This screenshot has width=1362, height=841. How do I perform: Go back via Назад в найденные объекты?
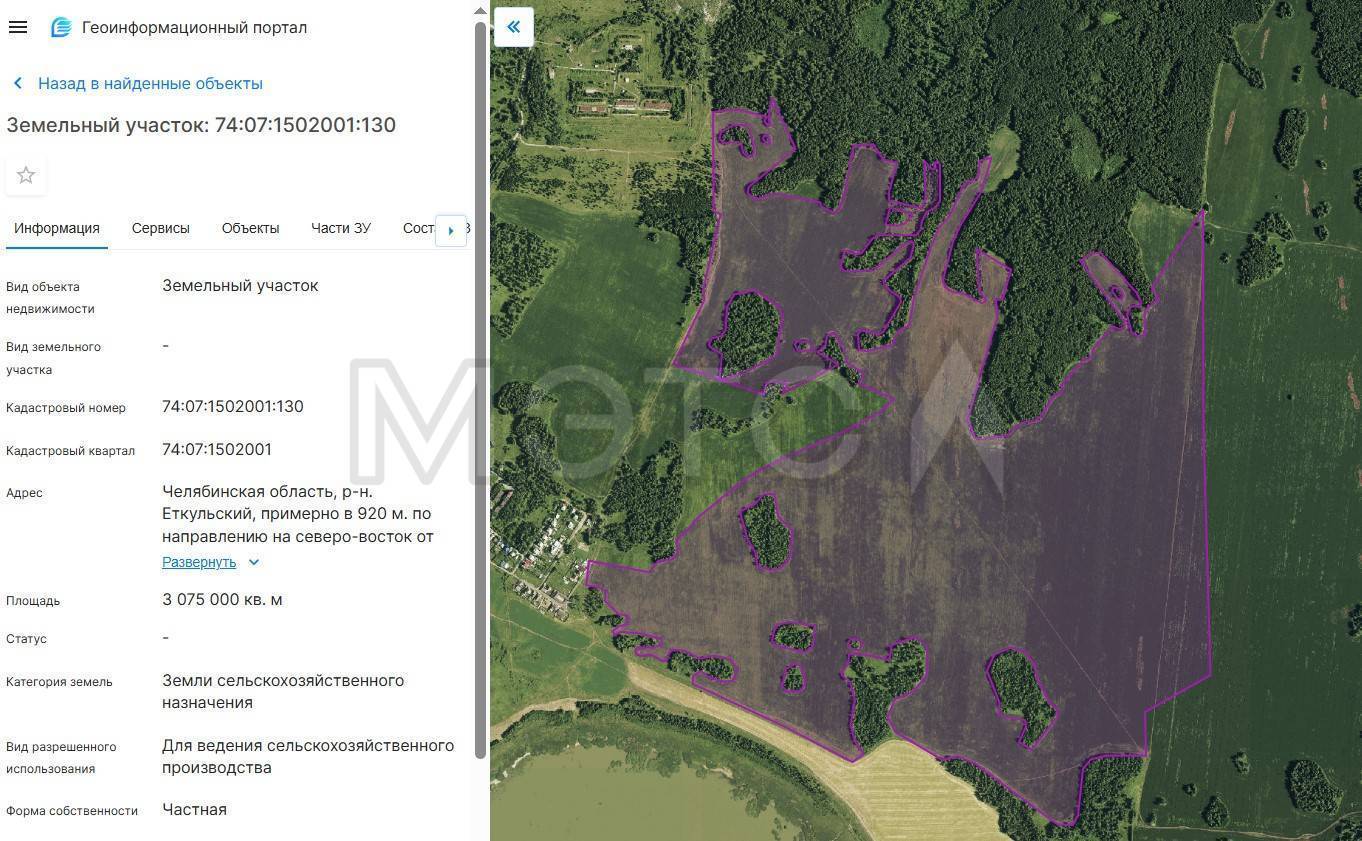150,83
